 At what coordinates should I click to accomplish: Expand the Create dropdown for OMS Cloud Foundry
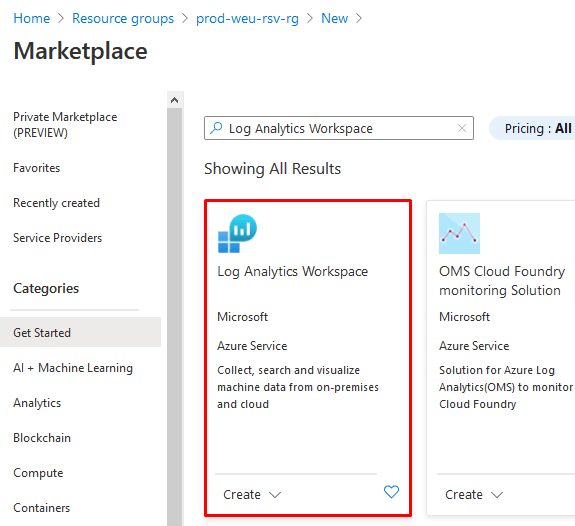point(474,494)
